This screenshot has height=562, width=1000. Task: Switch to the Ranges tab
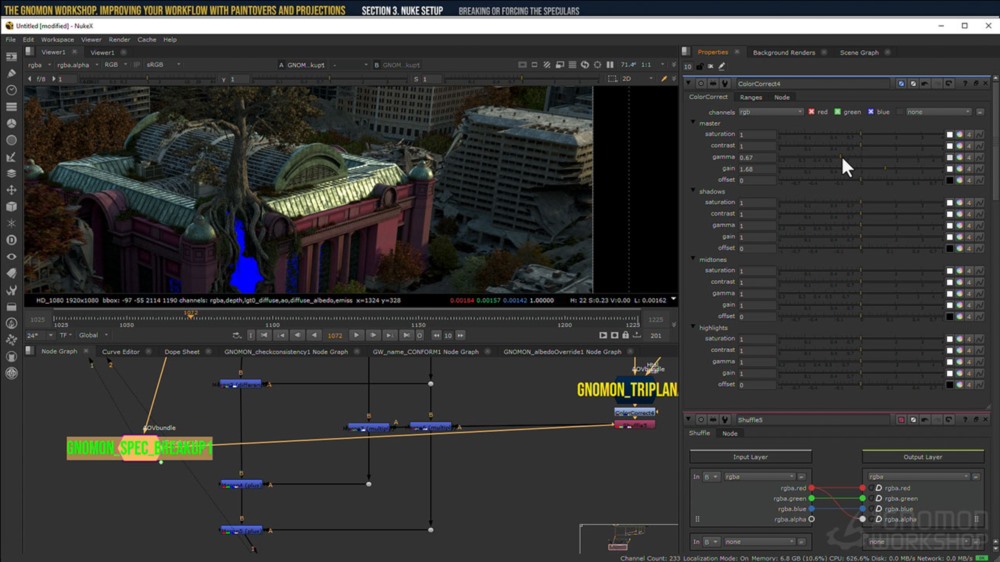click(x=751, y=98)
